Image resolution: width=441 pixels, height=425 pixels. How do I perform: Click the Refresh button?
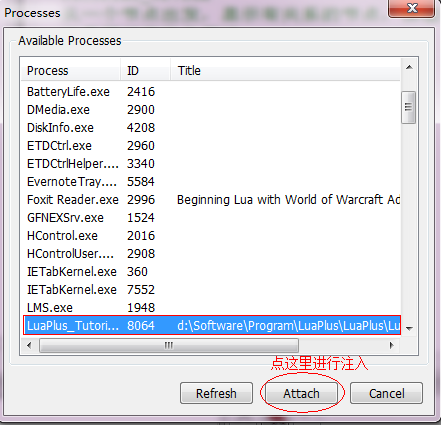[x=216, y=393]
